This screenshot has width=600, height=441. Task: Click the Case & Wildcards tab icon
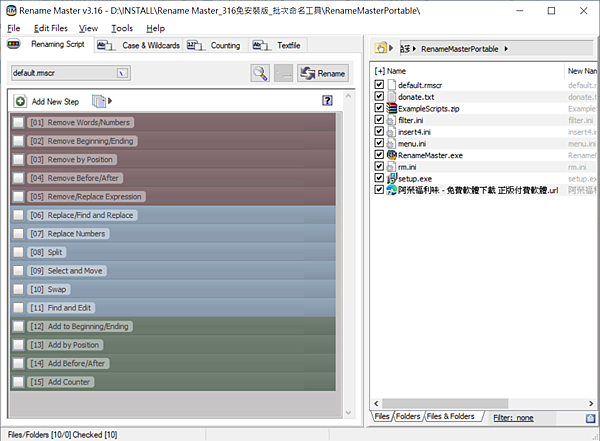(x=106, y=46)
